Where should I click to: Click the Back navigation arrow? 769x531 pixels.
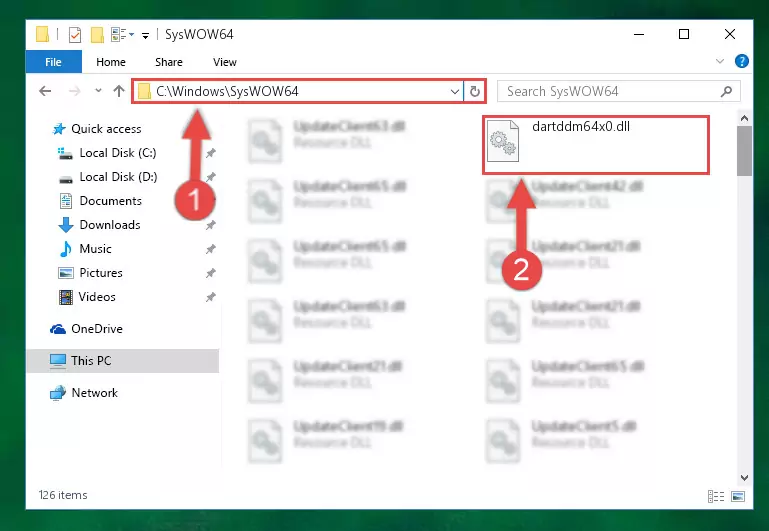pos(45,91)
